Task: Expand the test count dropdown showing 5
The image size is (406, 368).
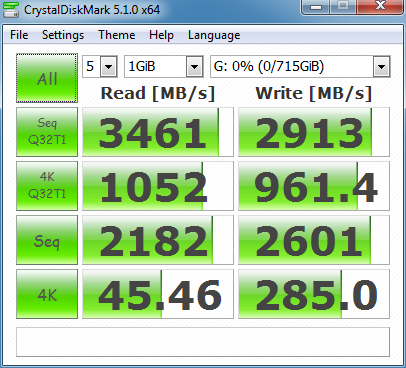Action: (x=109, y=67)
